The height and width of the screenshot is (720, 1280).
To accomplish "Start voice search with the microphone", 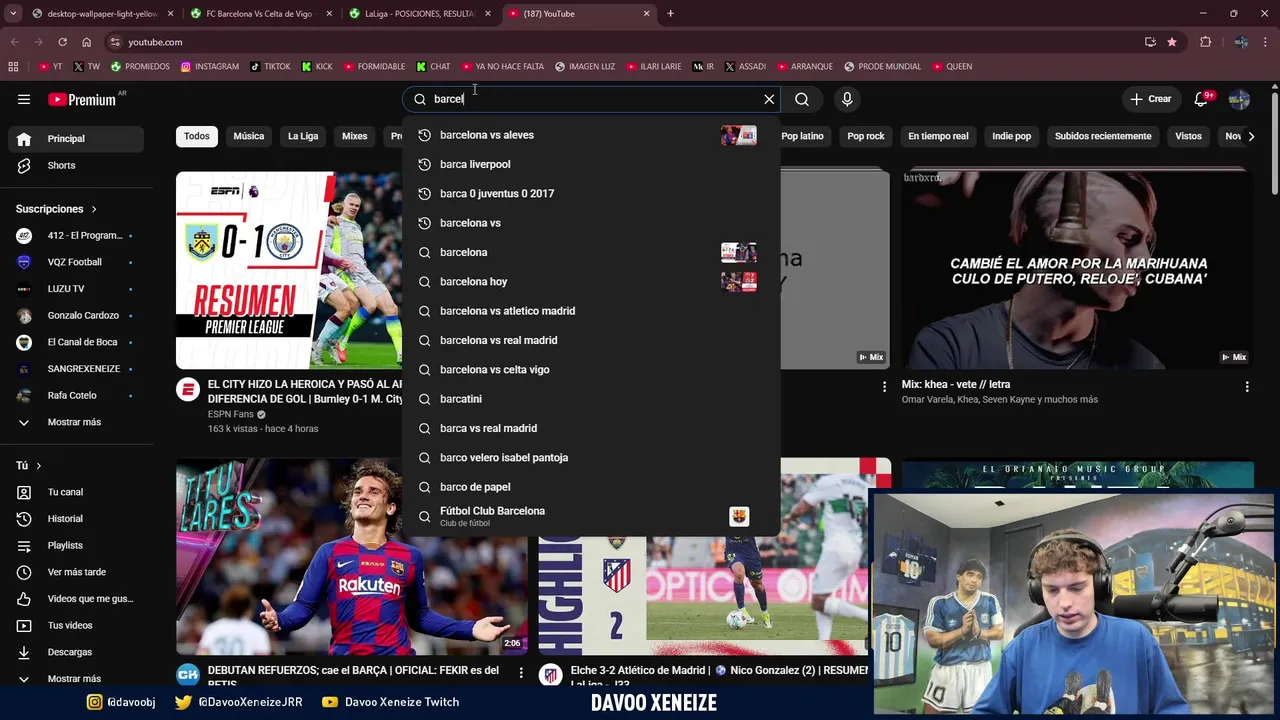I will (847, 99).
